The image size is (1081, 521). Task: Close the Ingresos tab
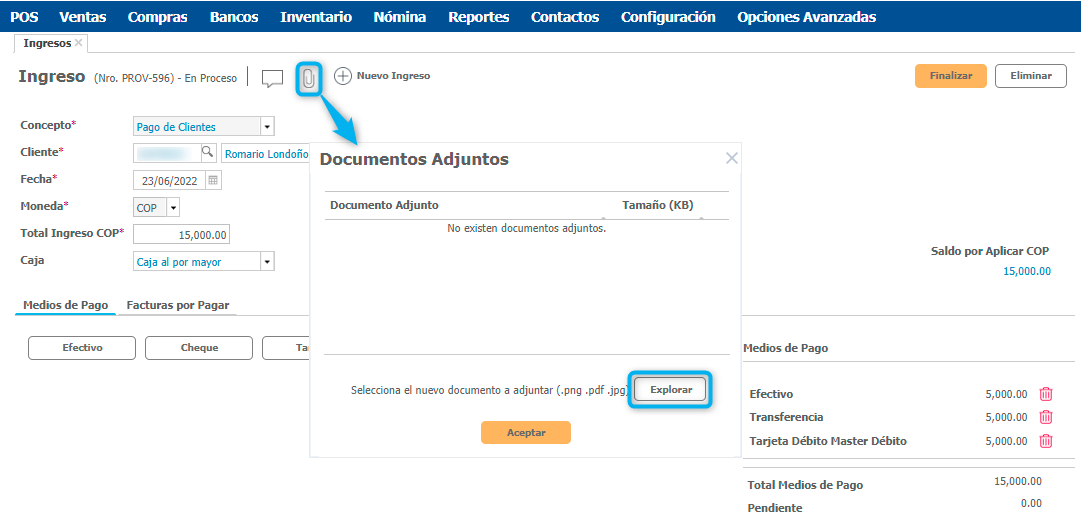click(x=79, y=43)
